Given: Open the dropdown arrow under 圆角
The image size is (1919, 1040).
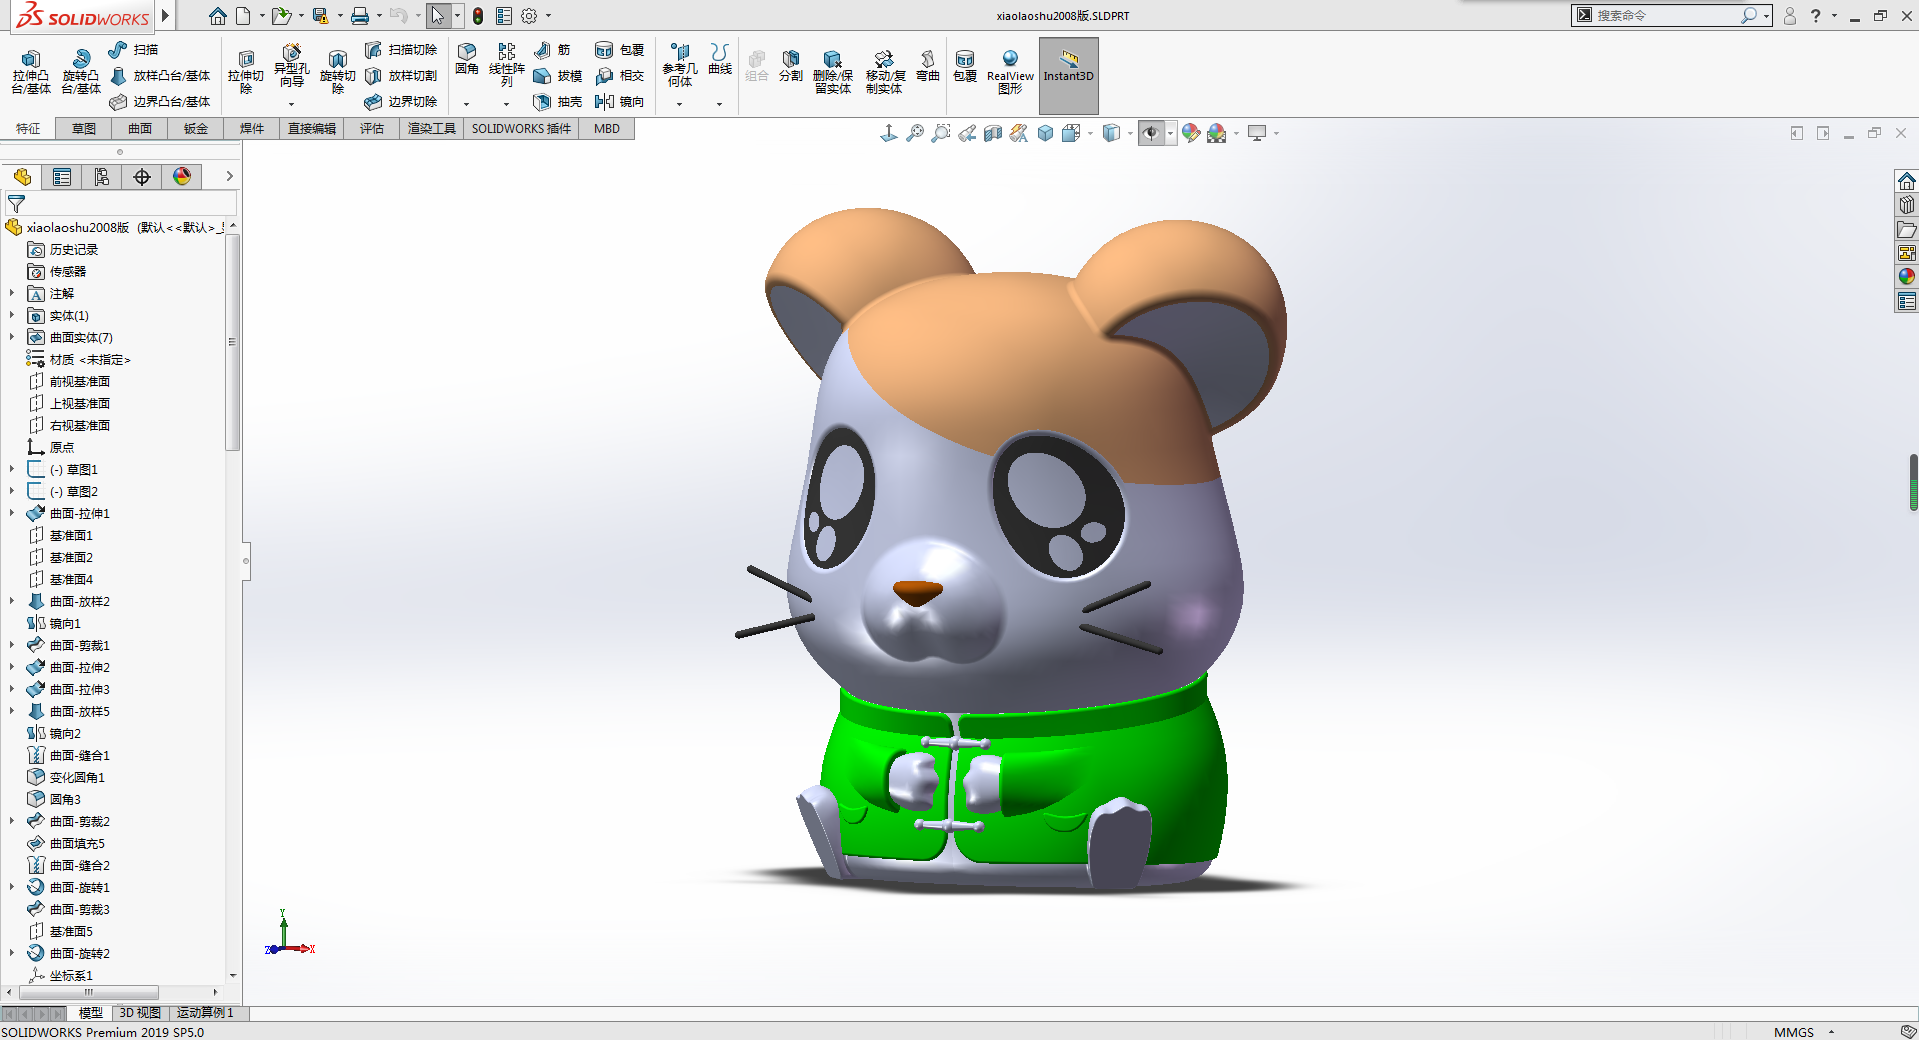Looking at the screenshot, I should (x=466, y=104).
